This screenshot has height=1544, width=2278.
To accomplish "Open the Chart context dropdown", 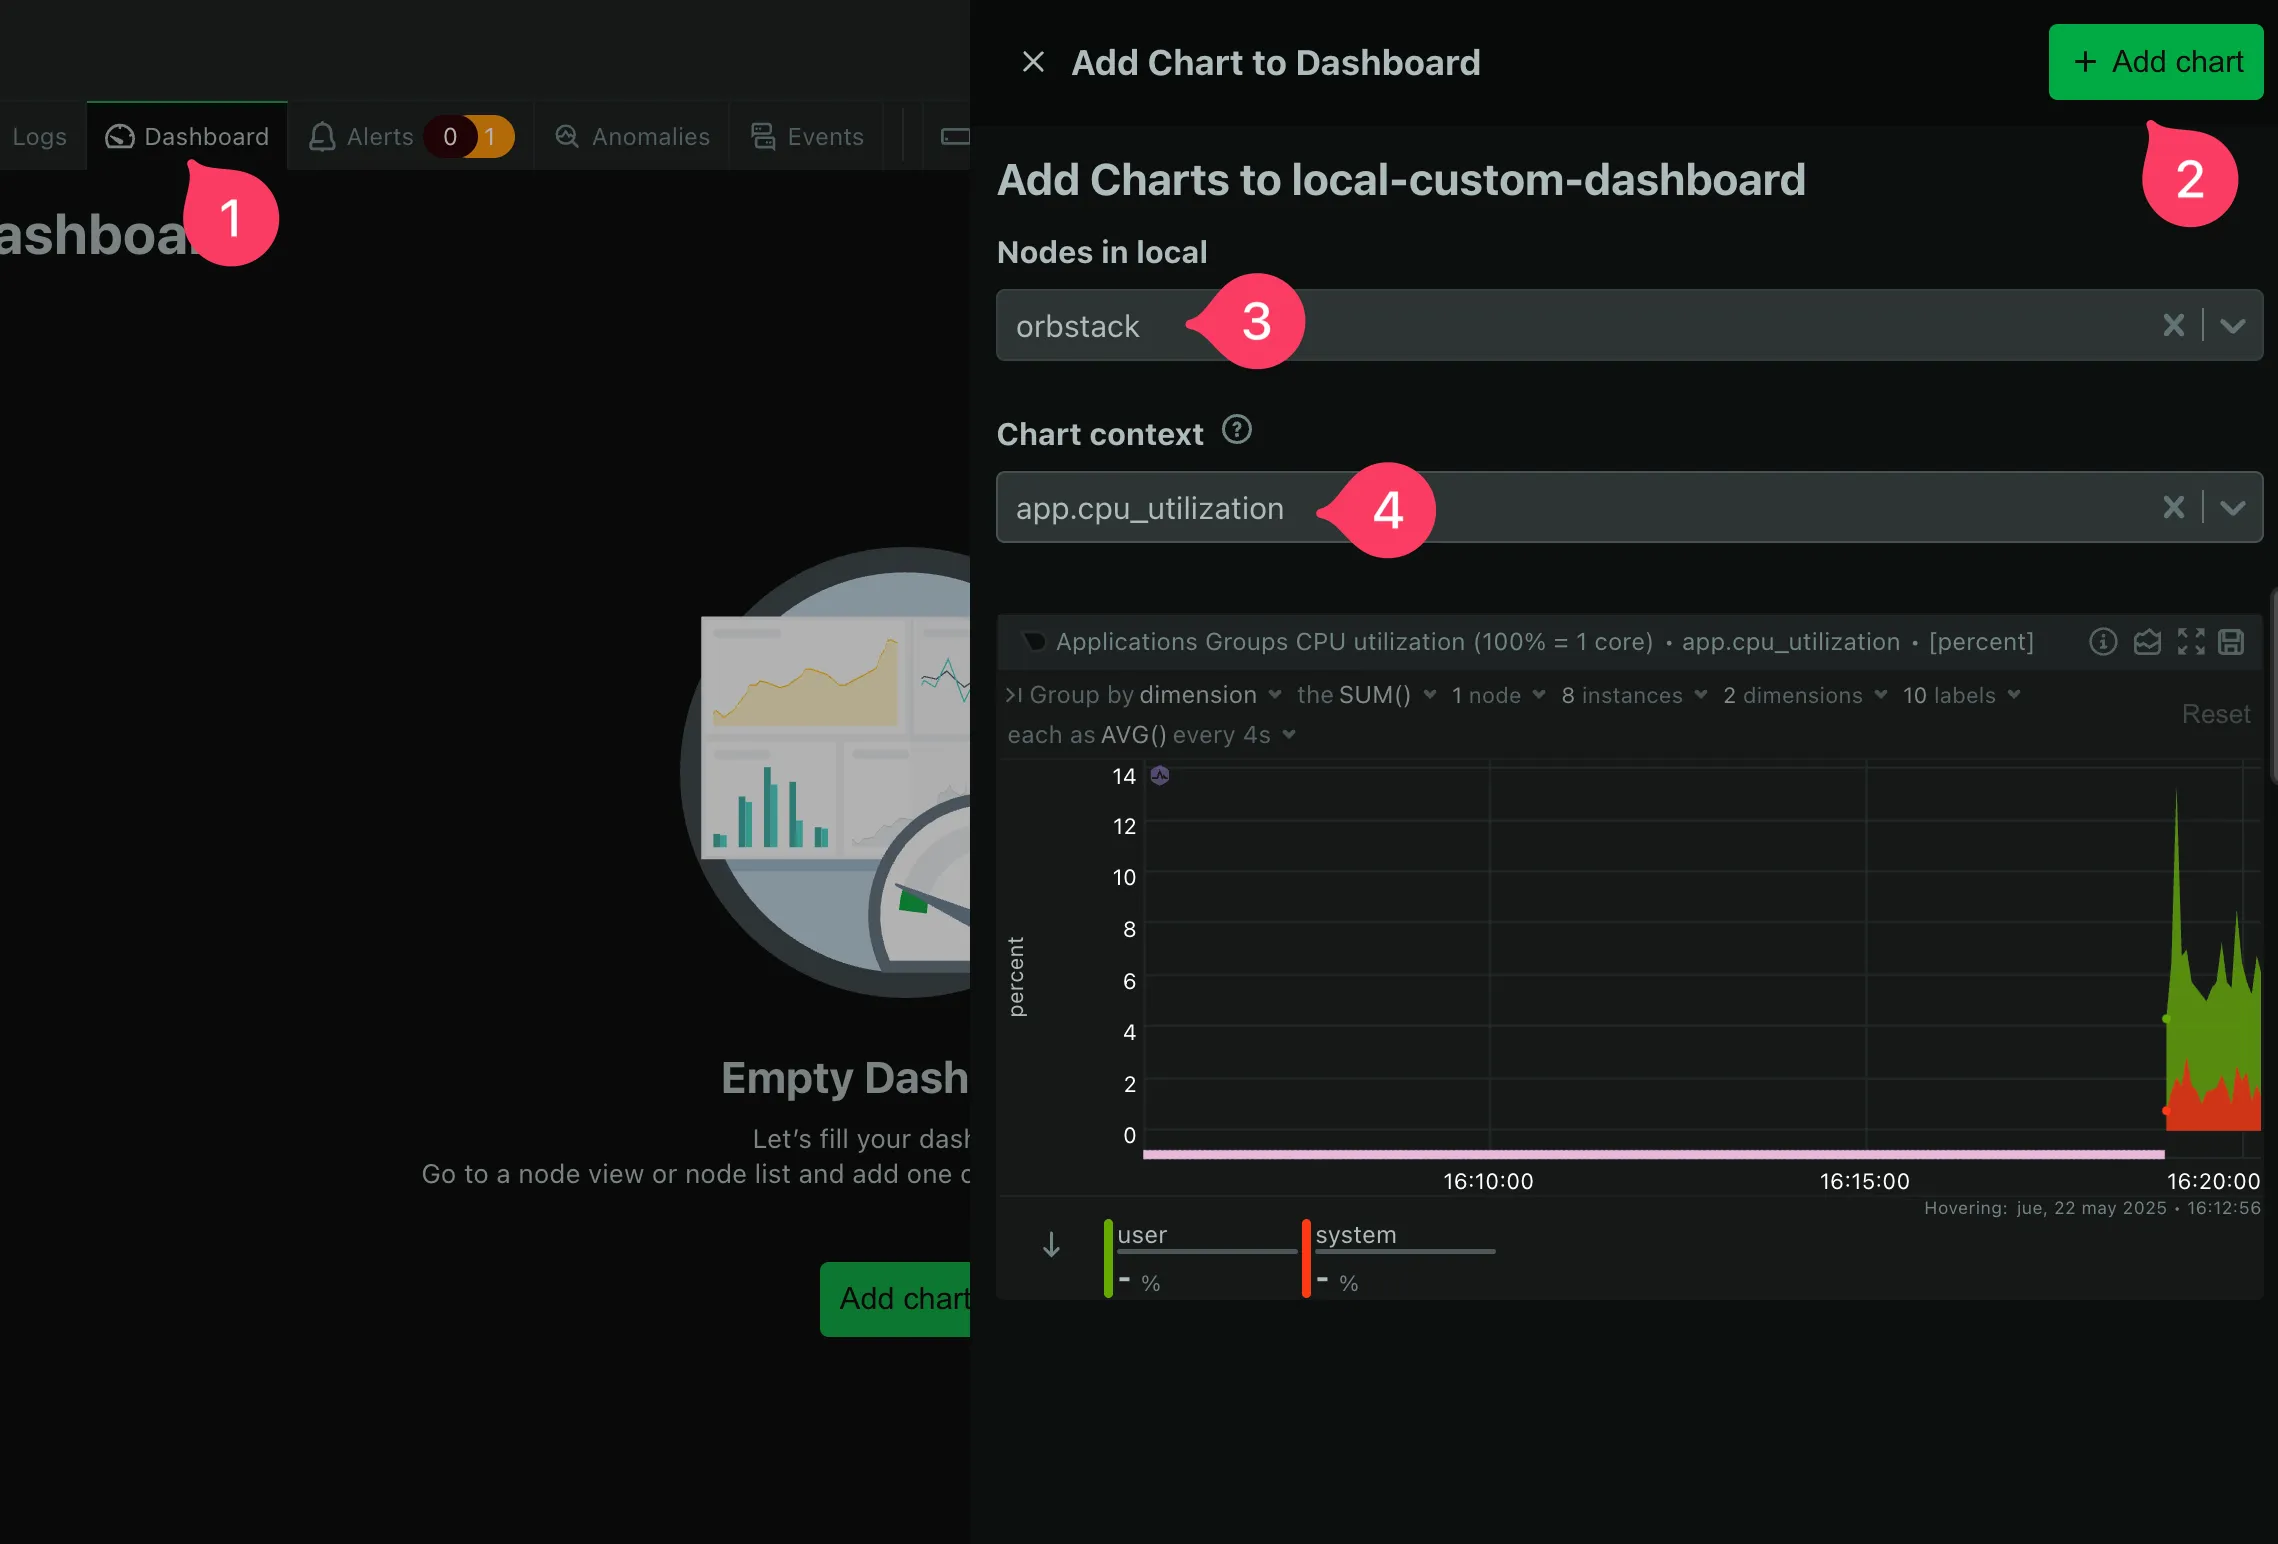I will click(x=2232, y=507).
